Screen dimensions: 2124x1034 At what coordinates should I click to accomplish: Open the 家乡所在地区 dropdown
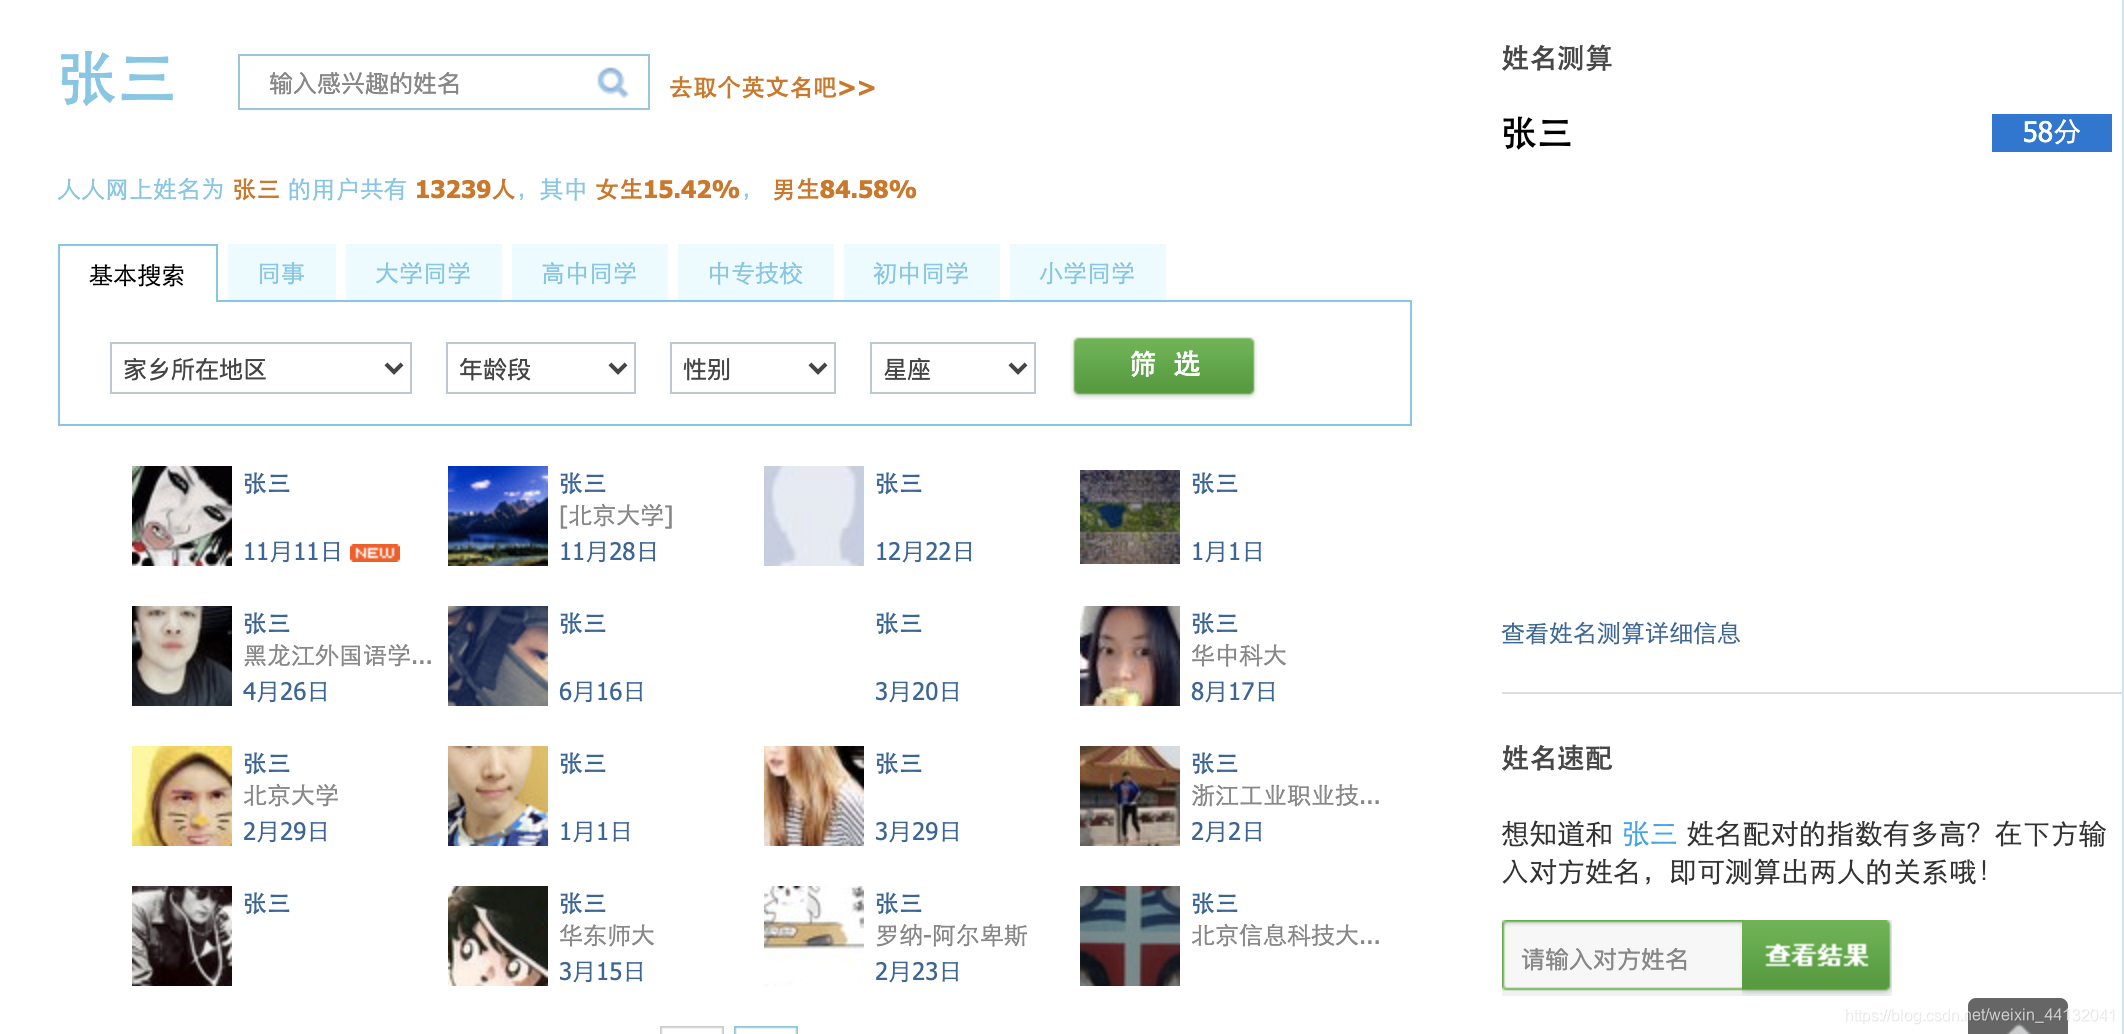pyautogui.click(x=260, y=368)
